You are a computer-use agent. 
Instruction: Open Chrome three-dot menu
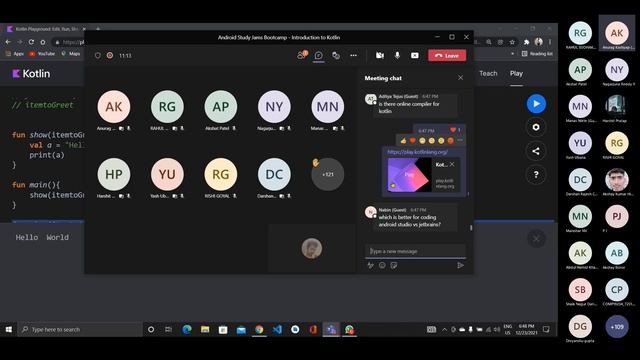pos(550,42)
